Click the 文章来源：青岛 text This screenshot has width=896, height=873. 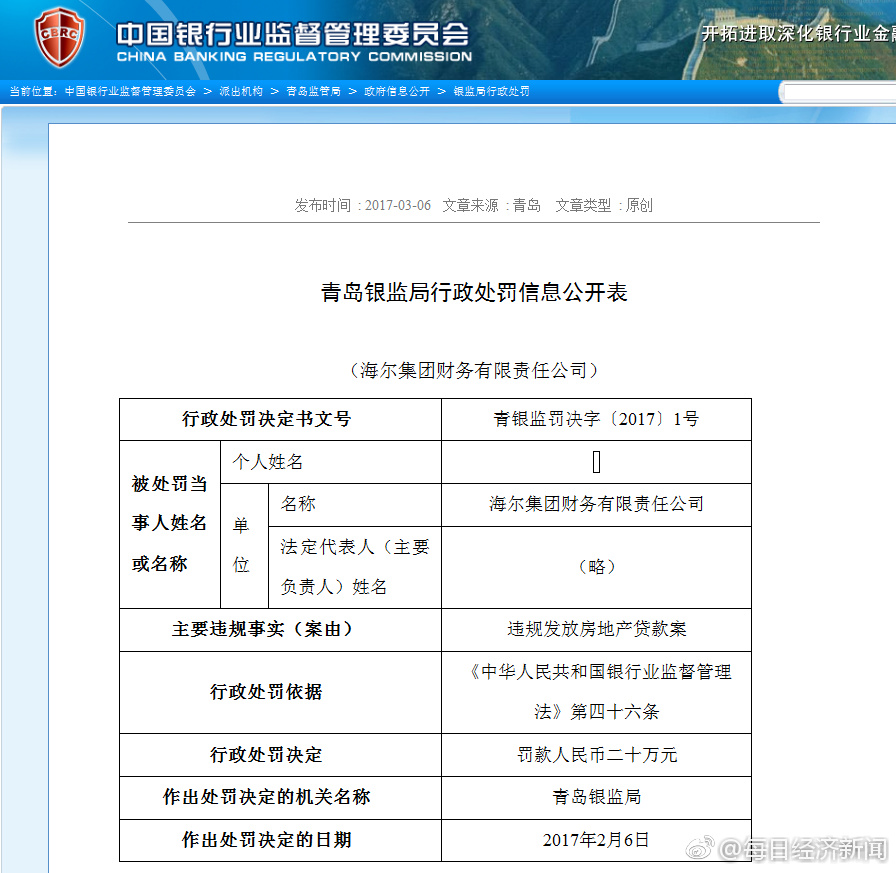coord(491,205)
